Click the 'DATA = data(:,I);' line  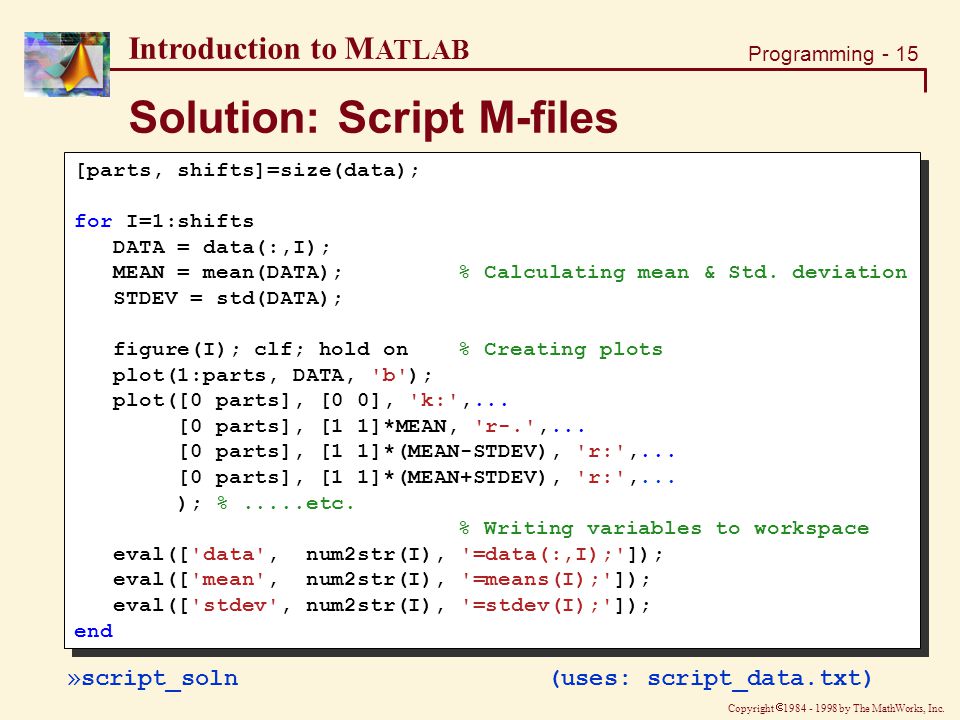(221, 247)
